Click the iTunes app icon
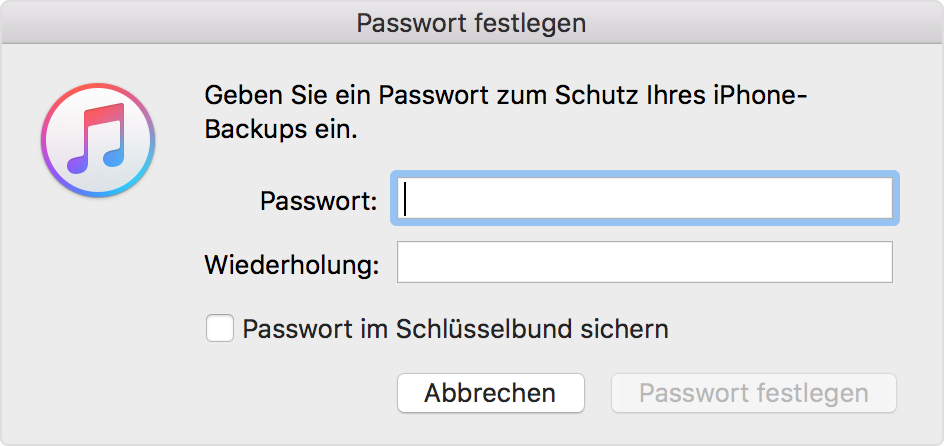This screenshot has height=446, width=944. [97, 139]
